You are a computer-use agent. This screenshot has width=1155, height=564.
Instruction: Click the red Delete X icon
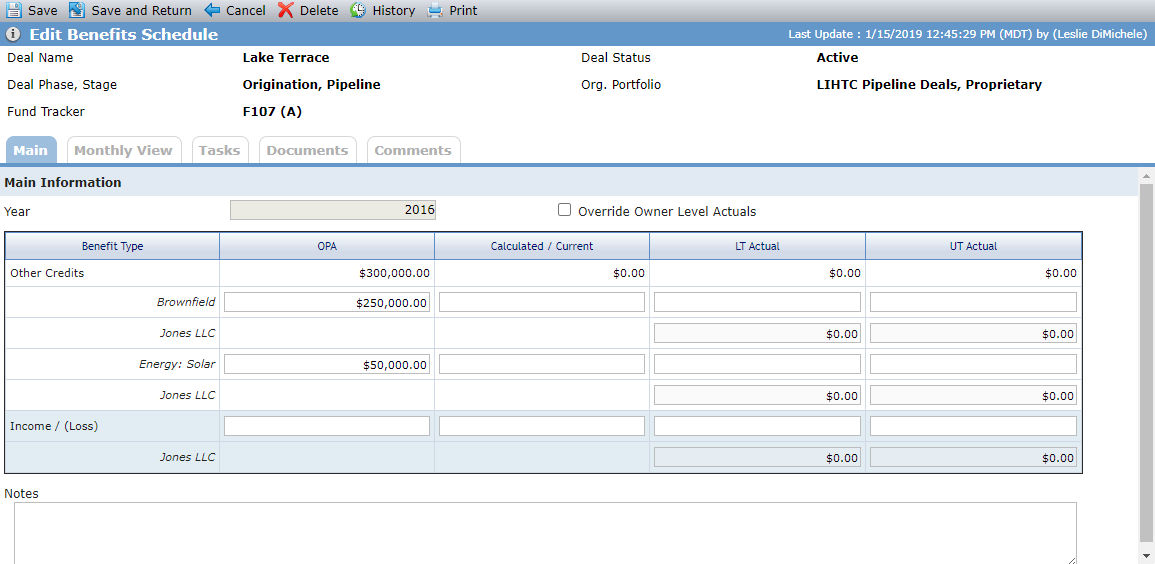click(286, 10)
